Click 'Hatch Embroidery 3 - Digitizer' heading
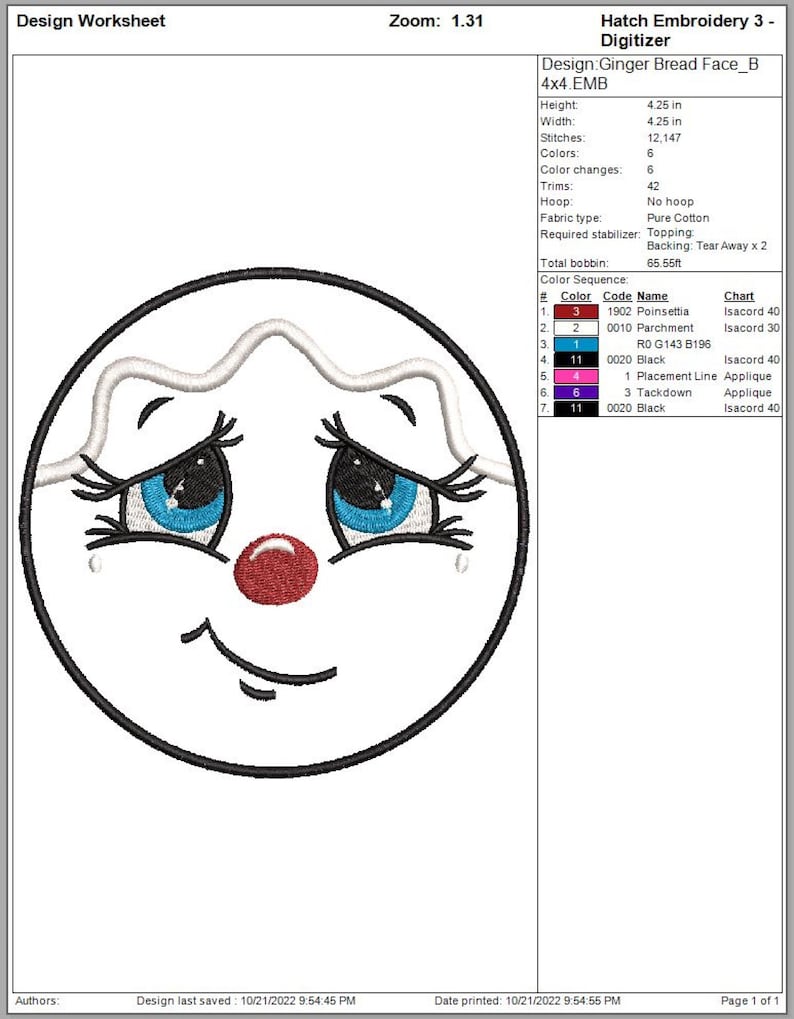794x1019 pixels. 687,31
